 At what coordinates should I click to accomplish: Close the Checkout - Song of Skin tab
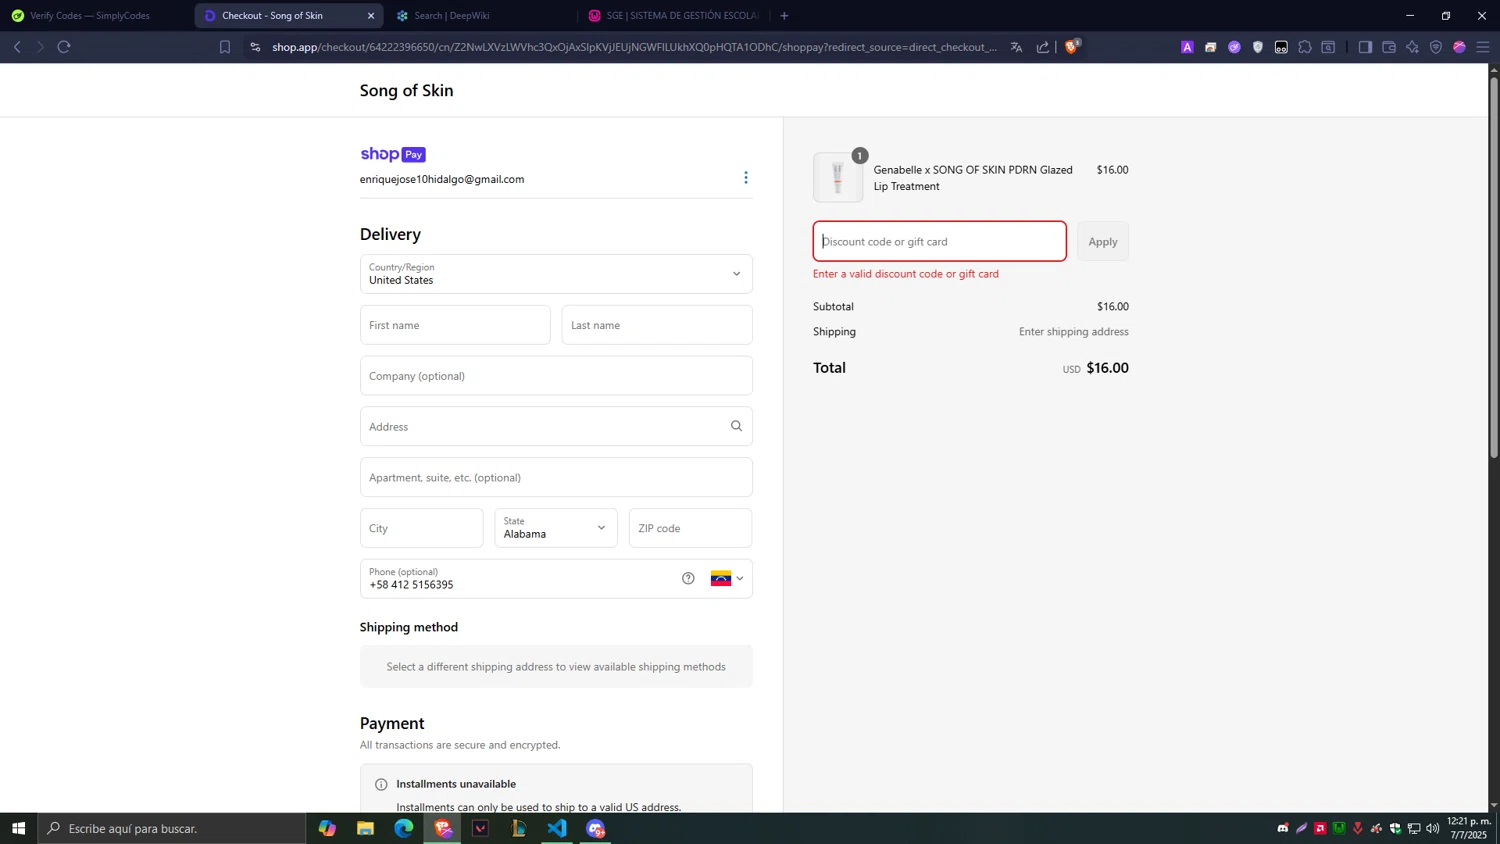click(x=371, y=16)
